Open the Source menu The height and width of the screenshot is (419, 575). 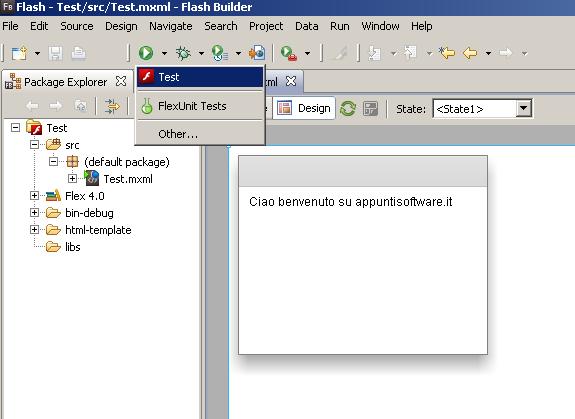click(77, 26)
